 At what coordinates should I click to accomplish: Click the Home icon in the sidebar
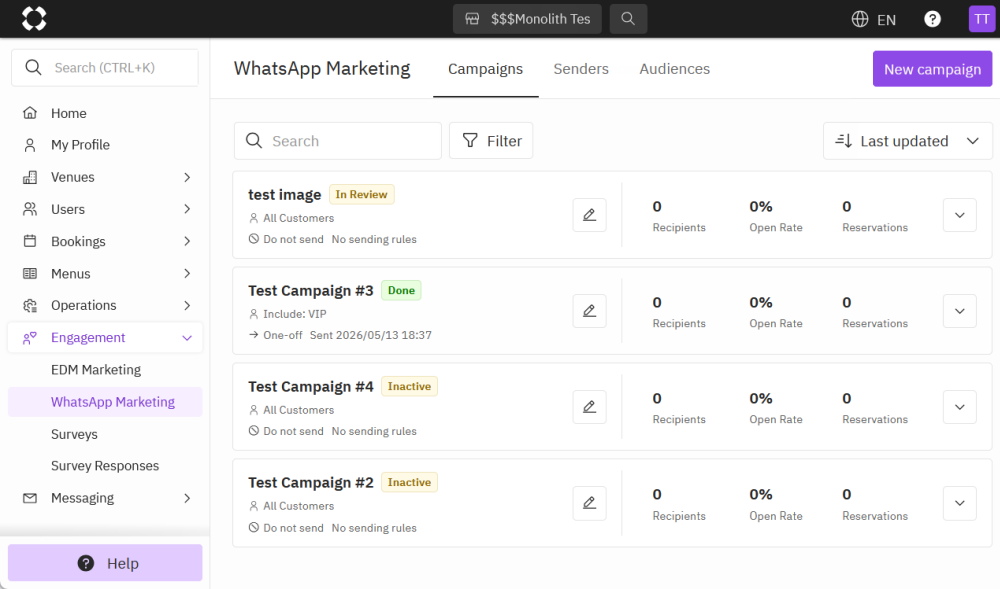point(30,113)
